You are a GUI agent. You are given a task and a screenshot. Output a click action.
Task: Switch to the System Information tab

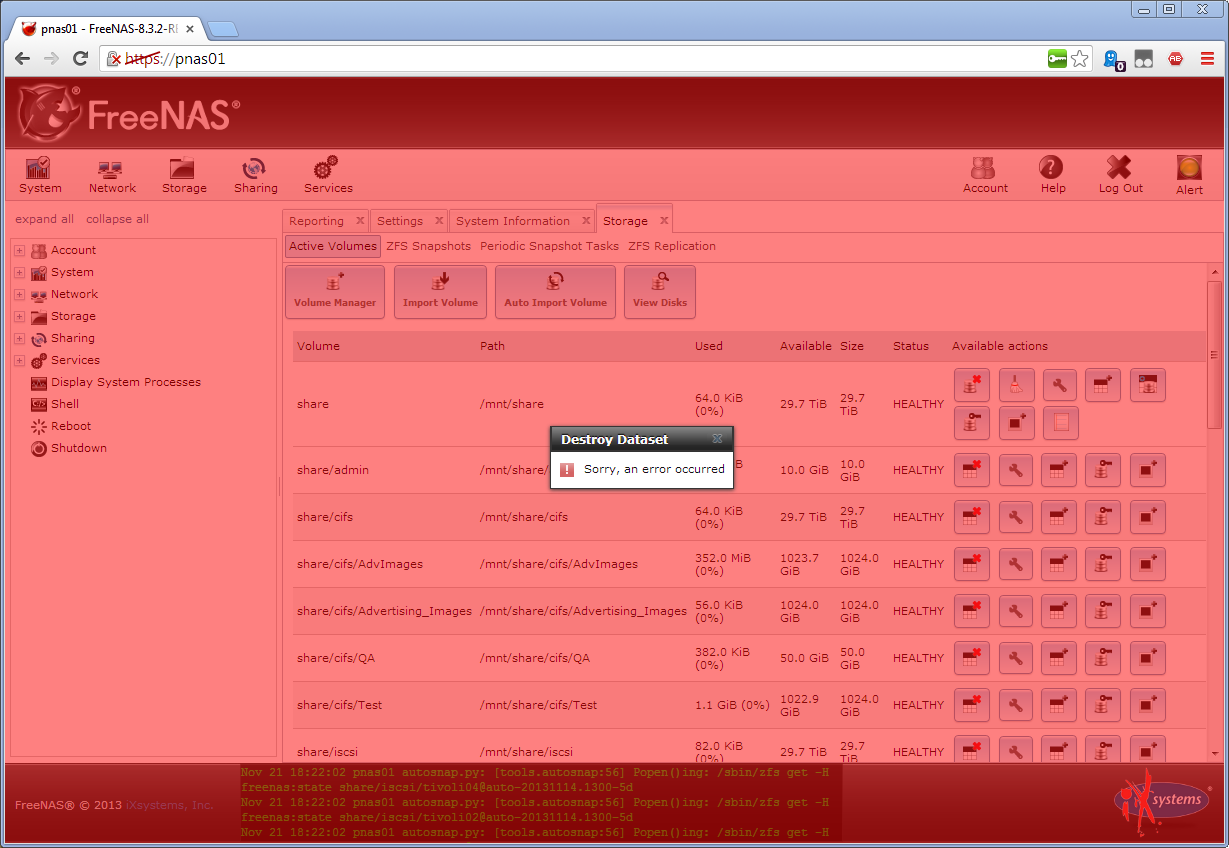click(513, 221)
